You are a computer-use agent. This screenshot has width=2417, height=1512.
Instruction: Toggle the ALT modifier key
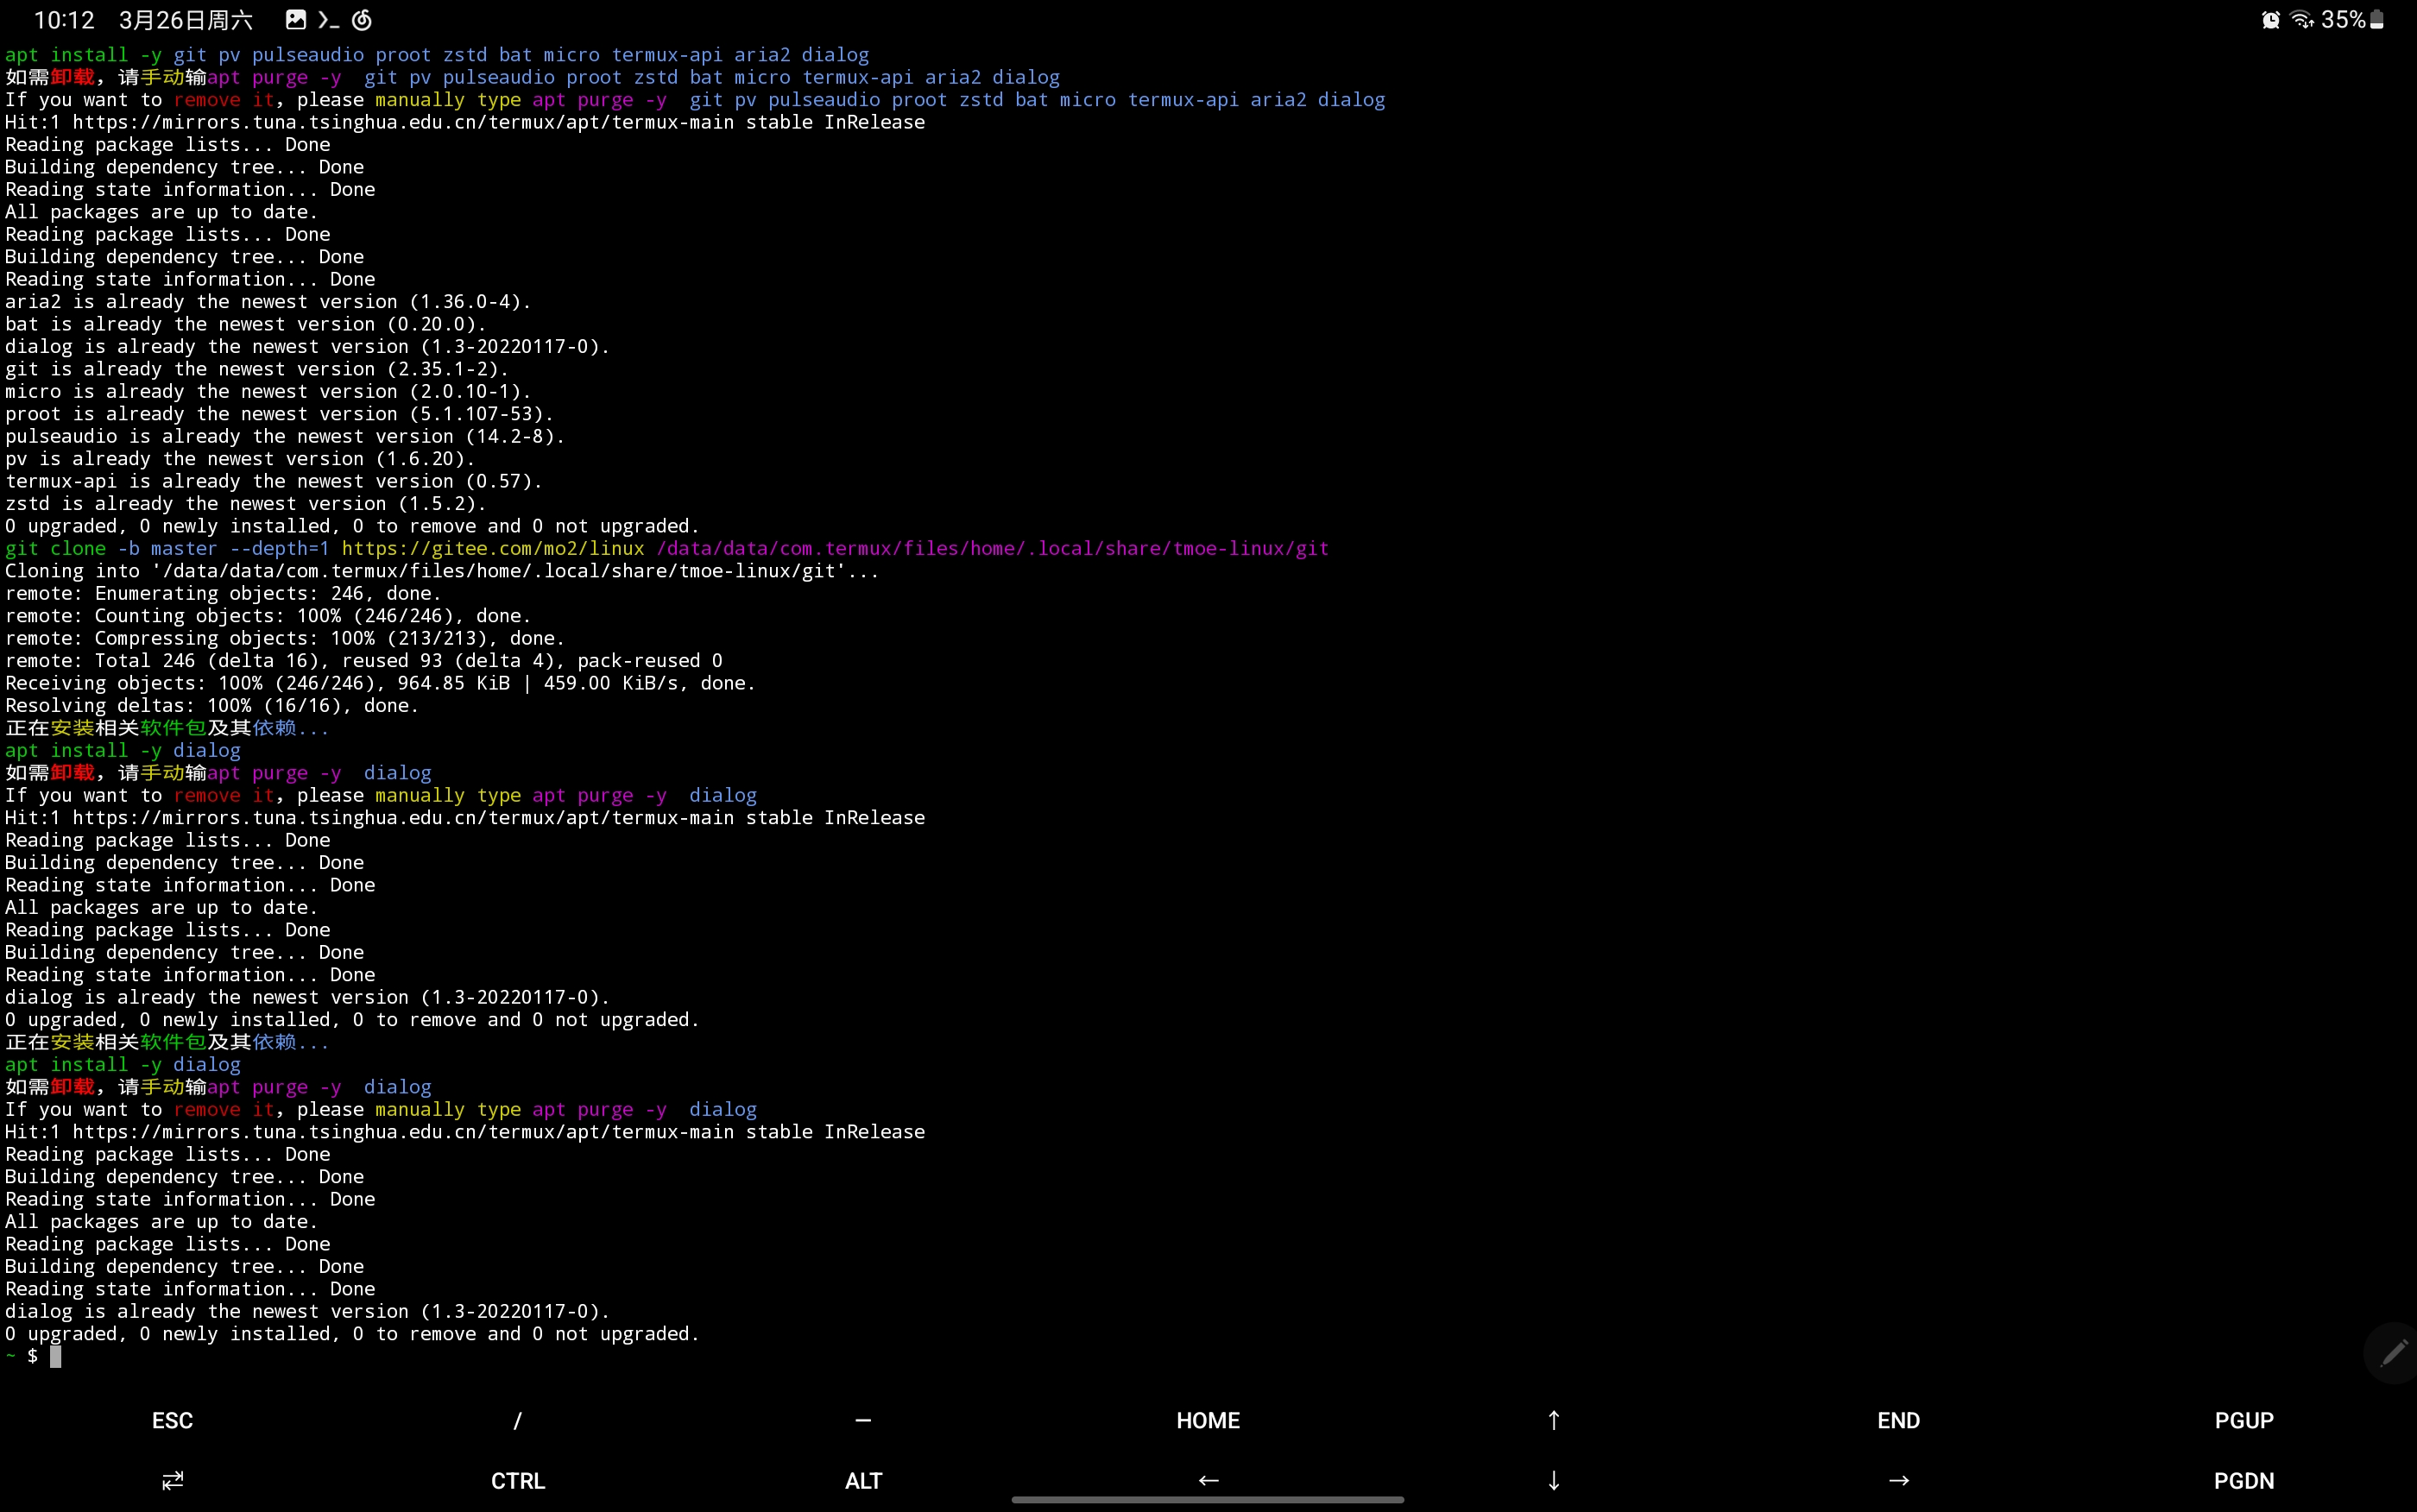tap(863, 1480)
